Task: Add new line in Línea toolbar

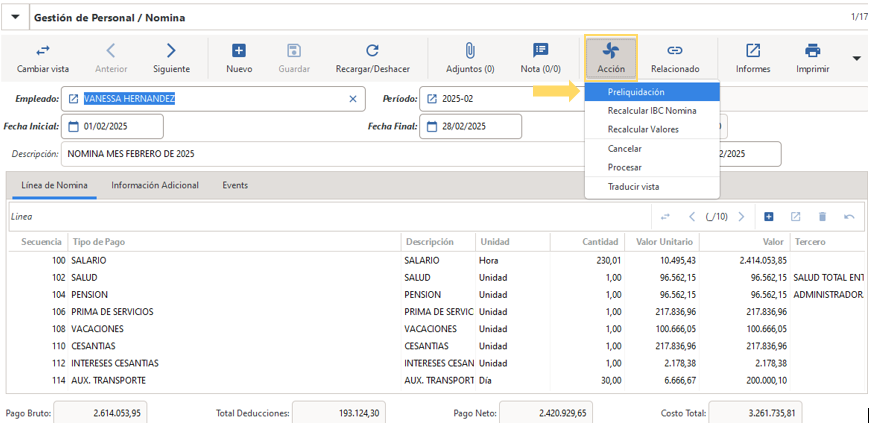Action: (769, 217)
